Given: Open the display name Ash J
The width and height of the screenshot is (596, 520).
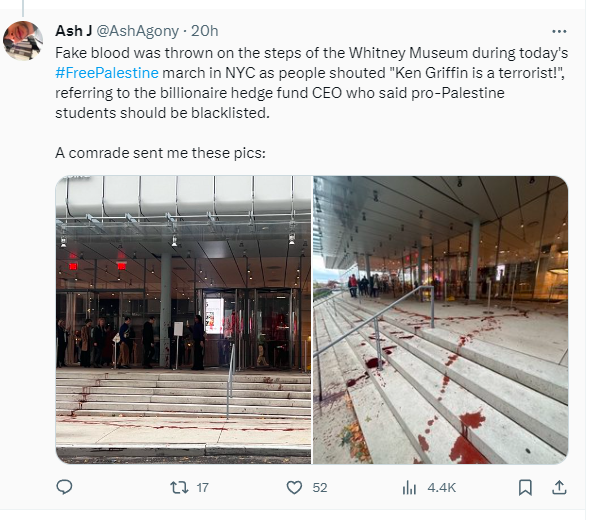Looking at the screenshot, I should point(74,31).
